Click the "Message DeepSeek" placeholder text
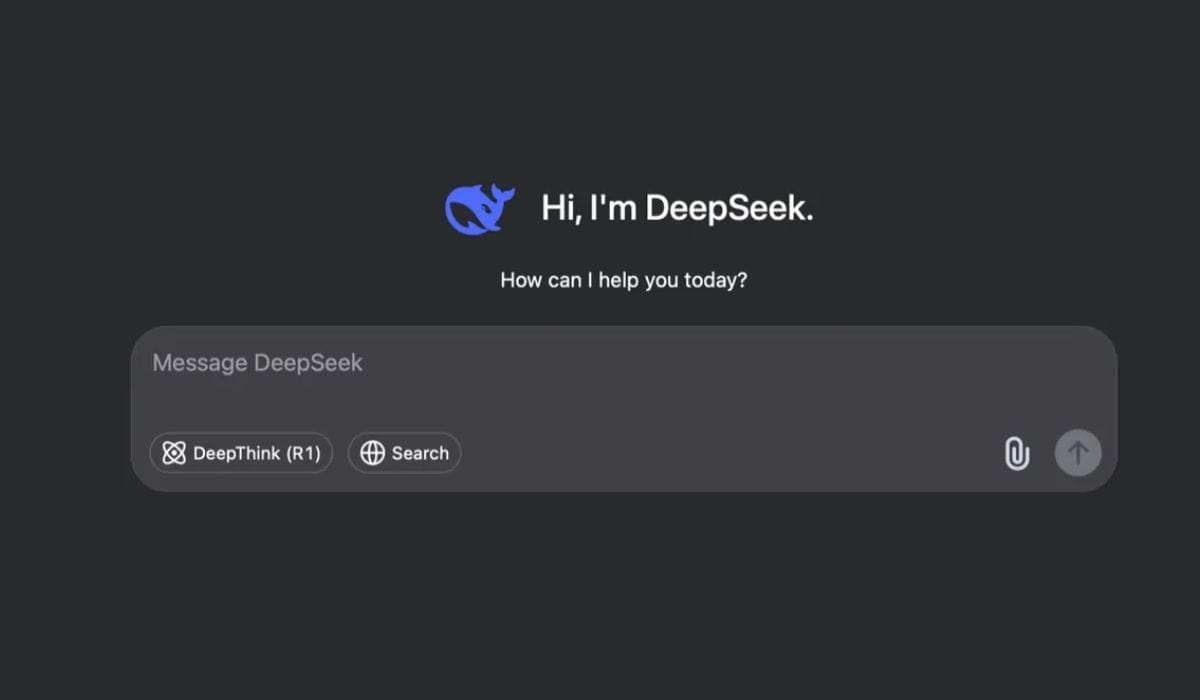This screenshot has height=700, width=1200. click(257, 362)
